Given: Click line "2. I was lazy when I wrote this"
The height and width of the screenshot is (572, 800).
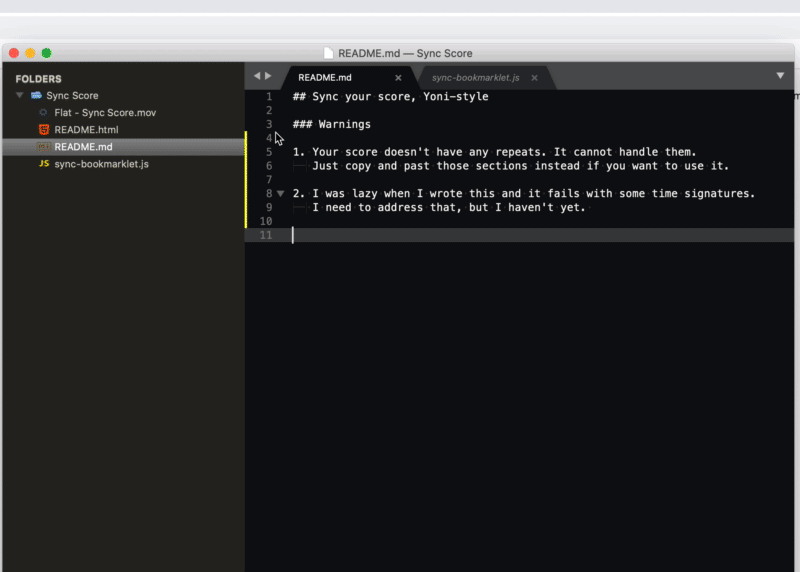Looking at the screenshot, I should click(523, 193).
